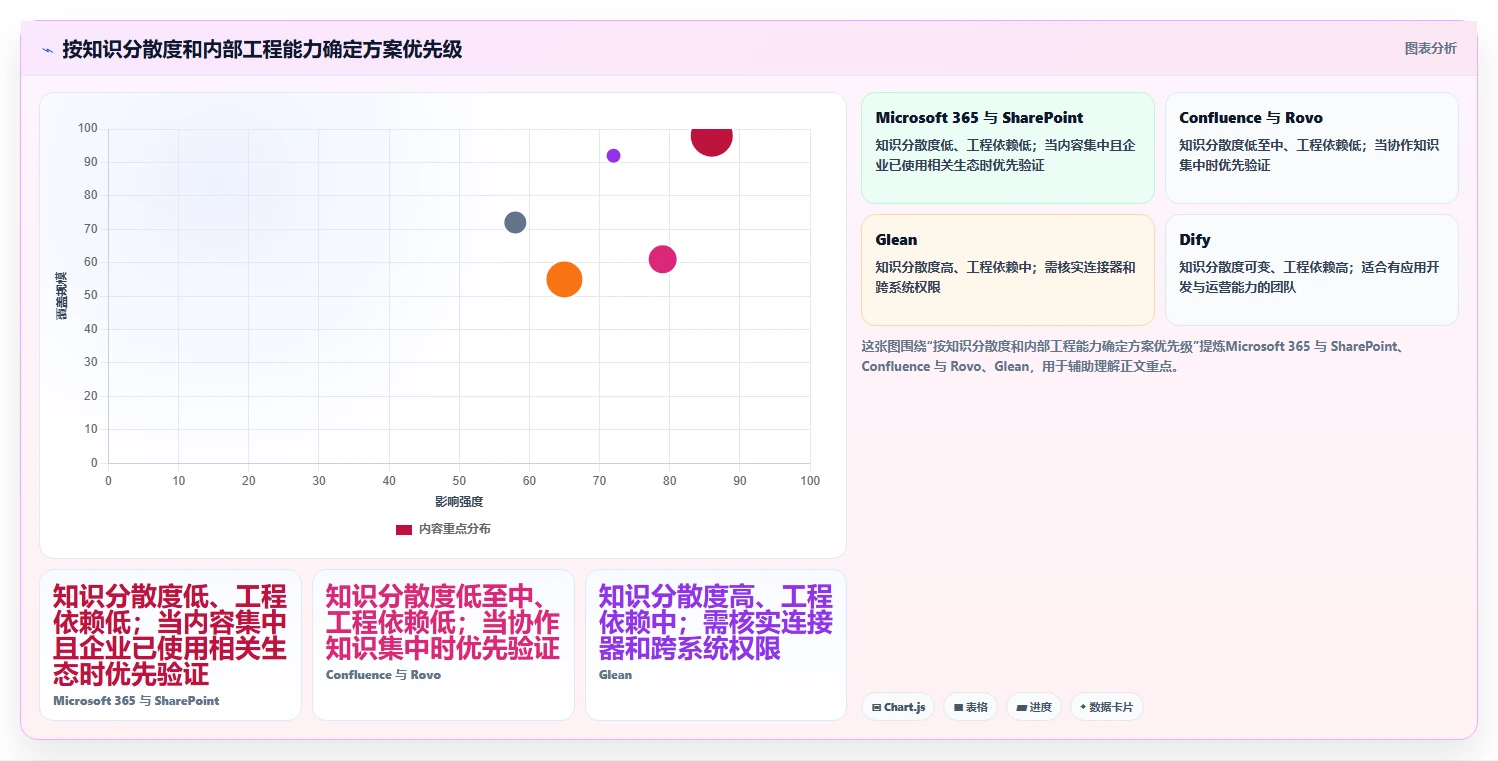
Task: Select the pink bubble in the chart
Action: pos(662,259)
